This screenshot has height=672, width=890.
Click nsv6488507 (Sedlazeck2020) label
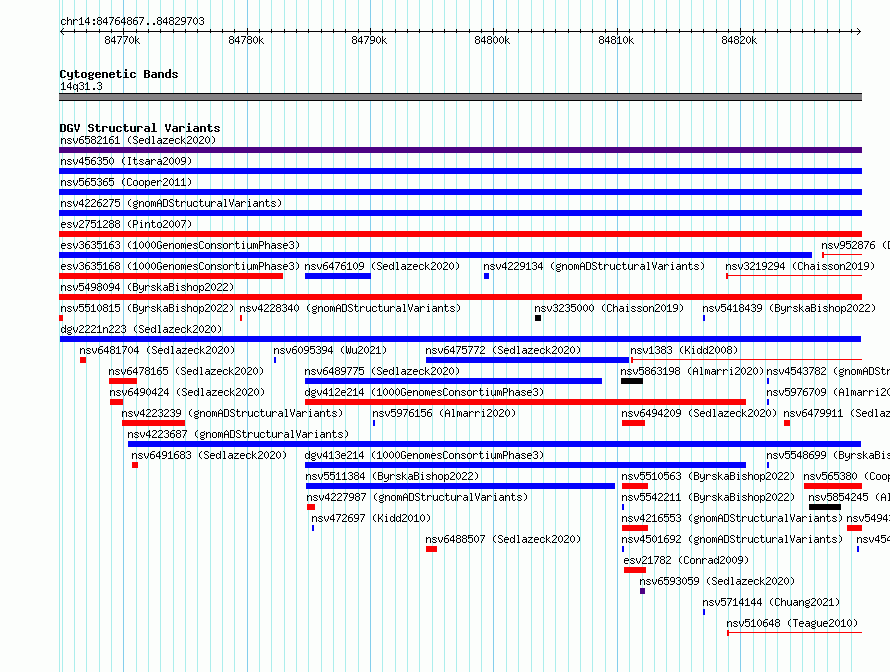pos(503,539)
